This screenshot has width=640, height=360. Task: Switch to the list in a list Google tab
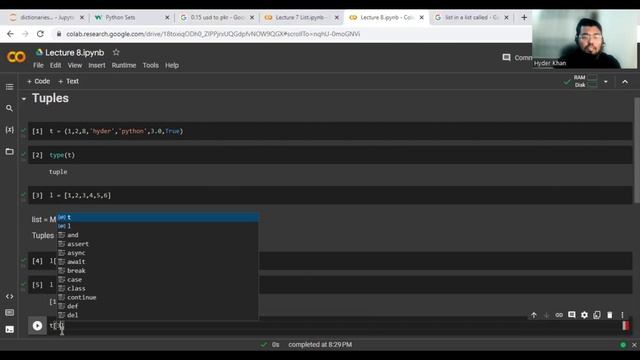(471, 17)
